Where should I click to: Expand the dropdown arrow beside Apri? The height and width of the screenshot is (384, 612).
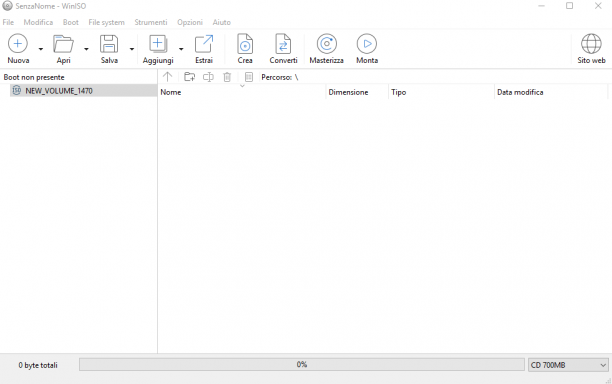86,49
